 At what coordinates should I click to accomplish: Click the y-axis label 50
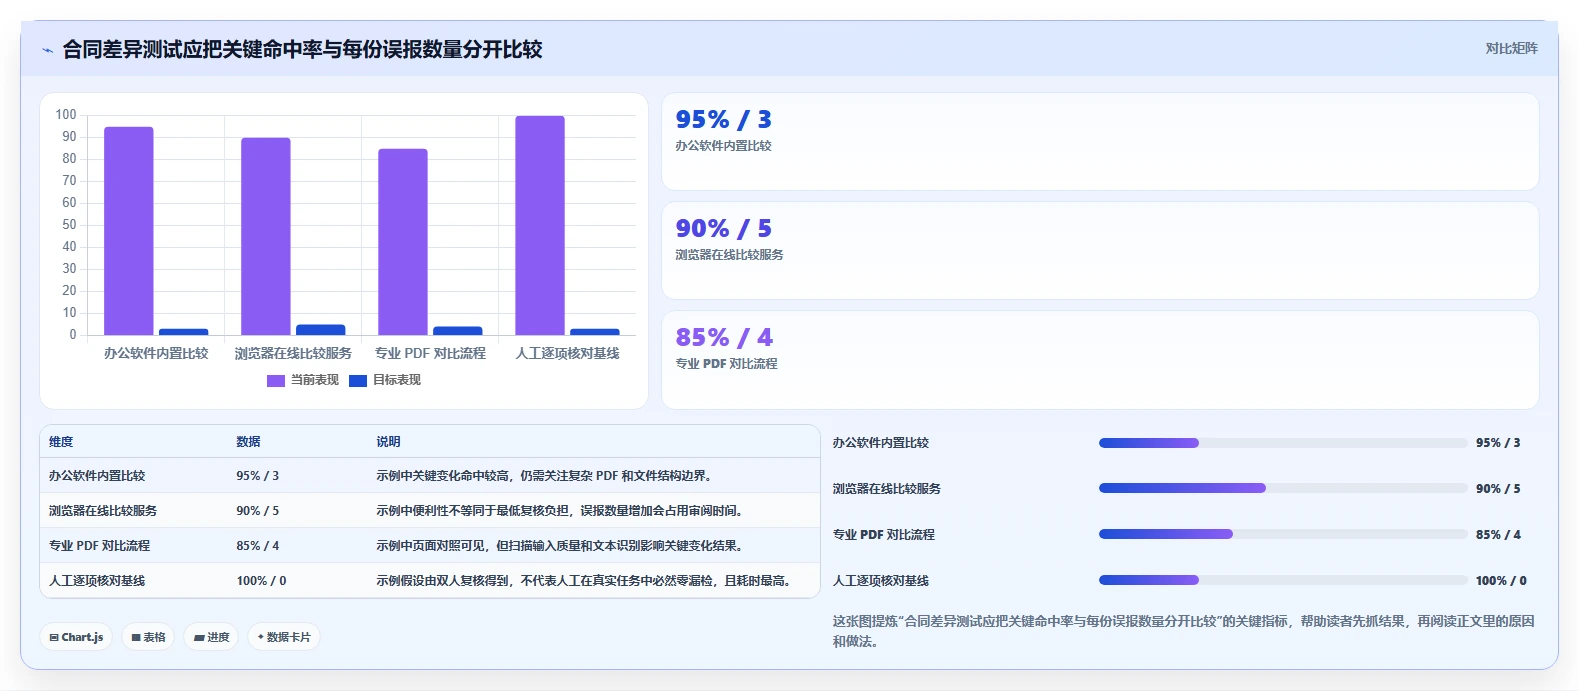click(x=69, y=225)
